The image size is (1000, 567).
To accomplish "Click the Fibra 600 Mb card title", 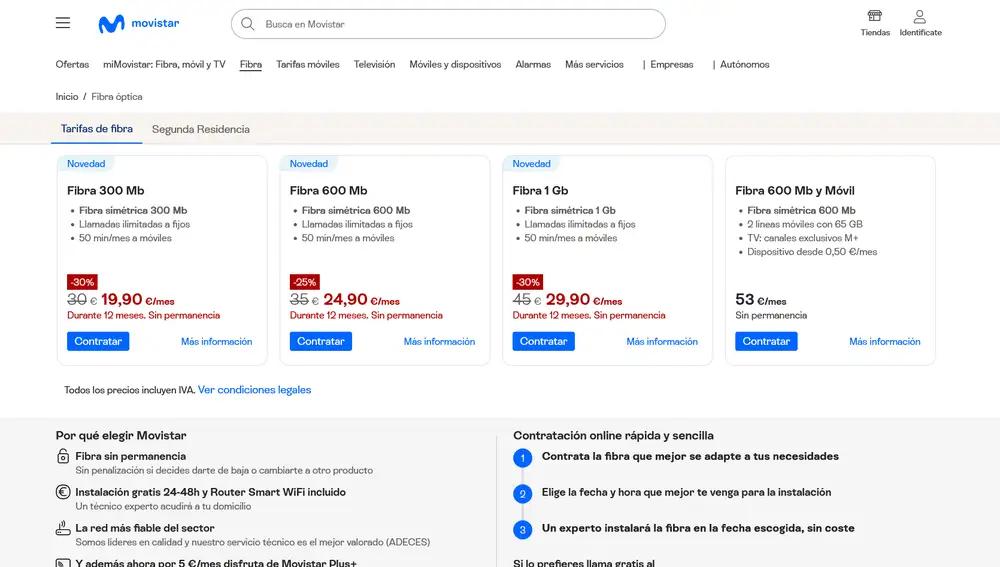I will [328, 191].
